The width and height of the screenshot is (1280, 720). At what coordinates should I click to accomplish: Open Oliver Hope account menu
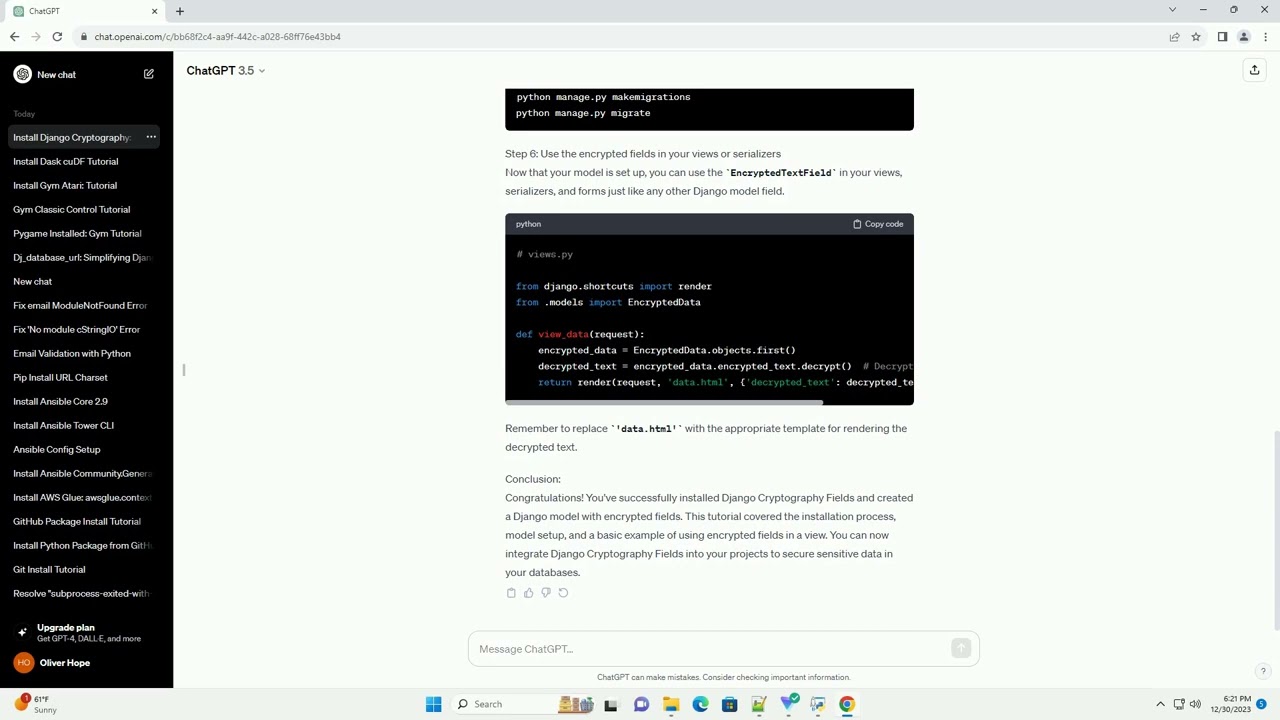pos(86,662)
